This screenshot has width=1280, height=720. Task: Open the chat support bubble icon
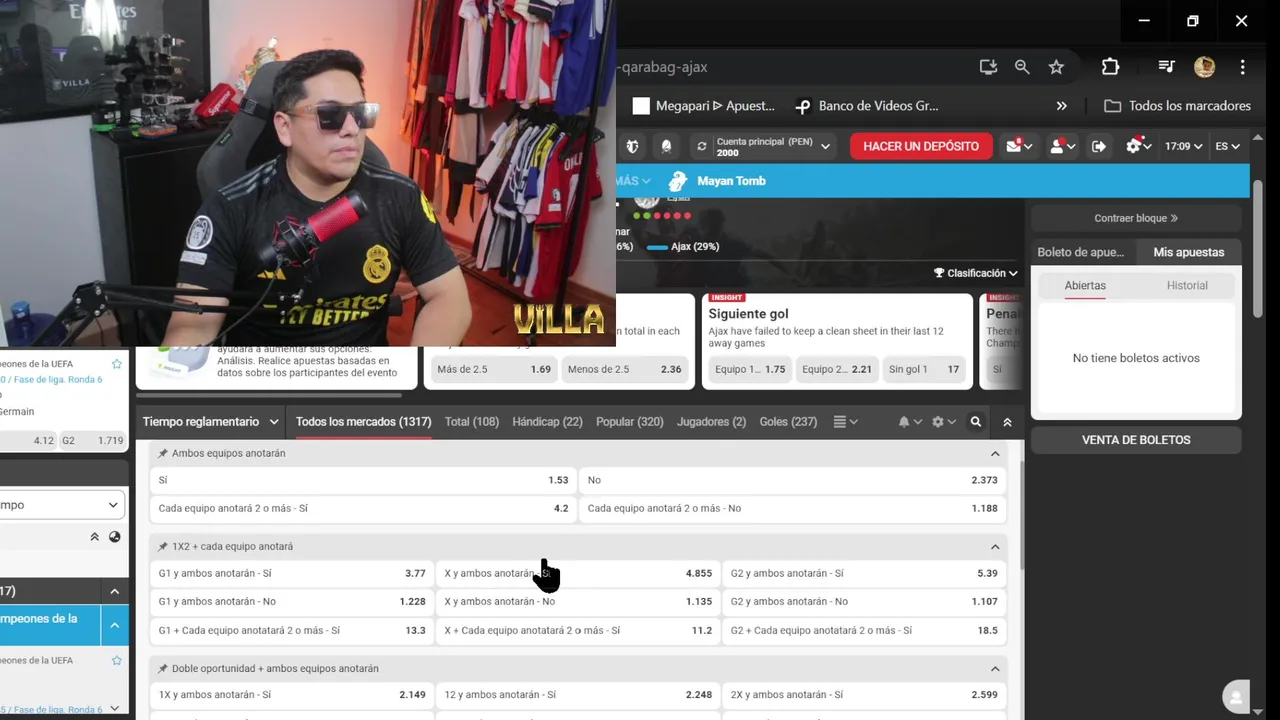(1237, 697)
